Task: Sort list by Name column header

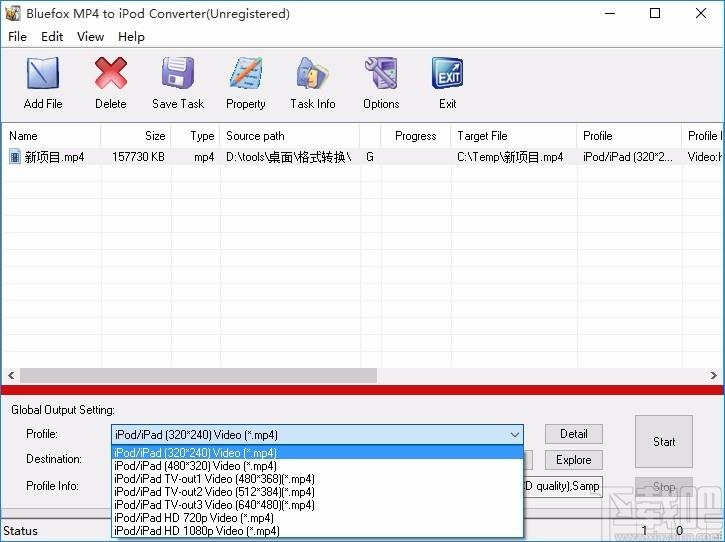Action: 51,136
